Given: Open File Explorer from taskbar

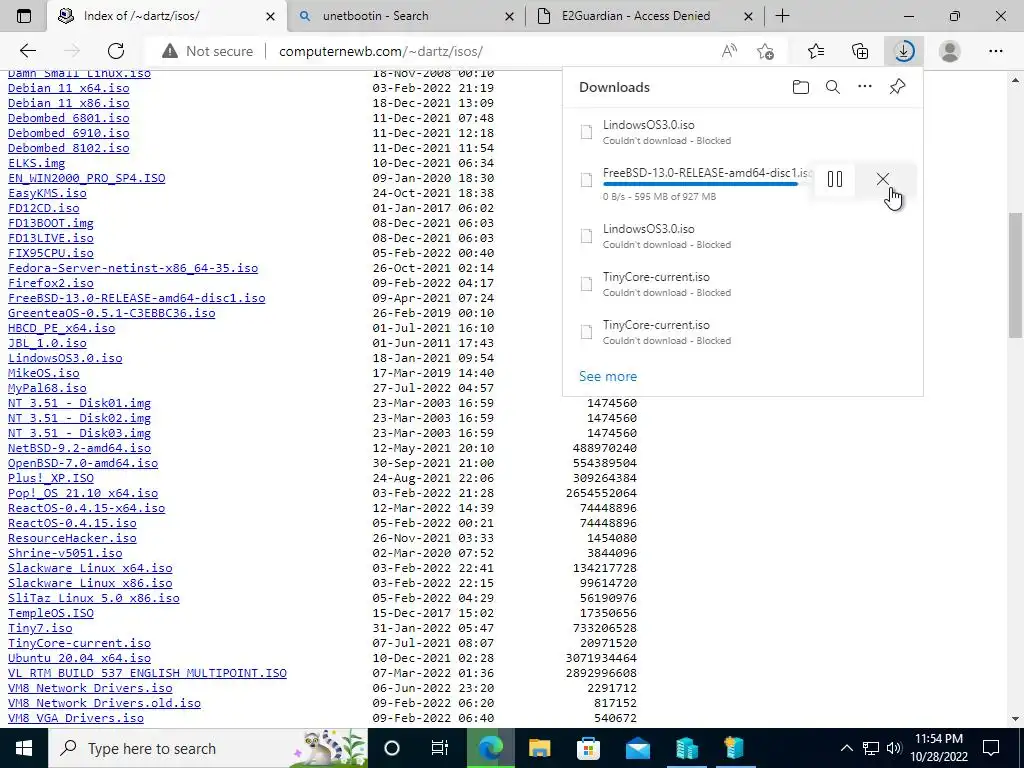Looking at the screenshot, I should pyautogui.click(x=539, y=748).
